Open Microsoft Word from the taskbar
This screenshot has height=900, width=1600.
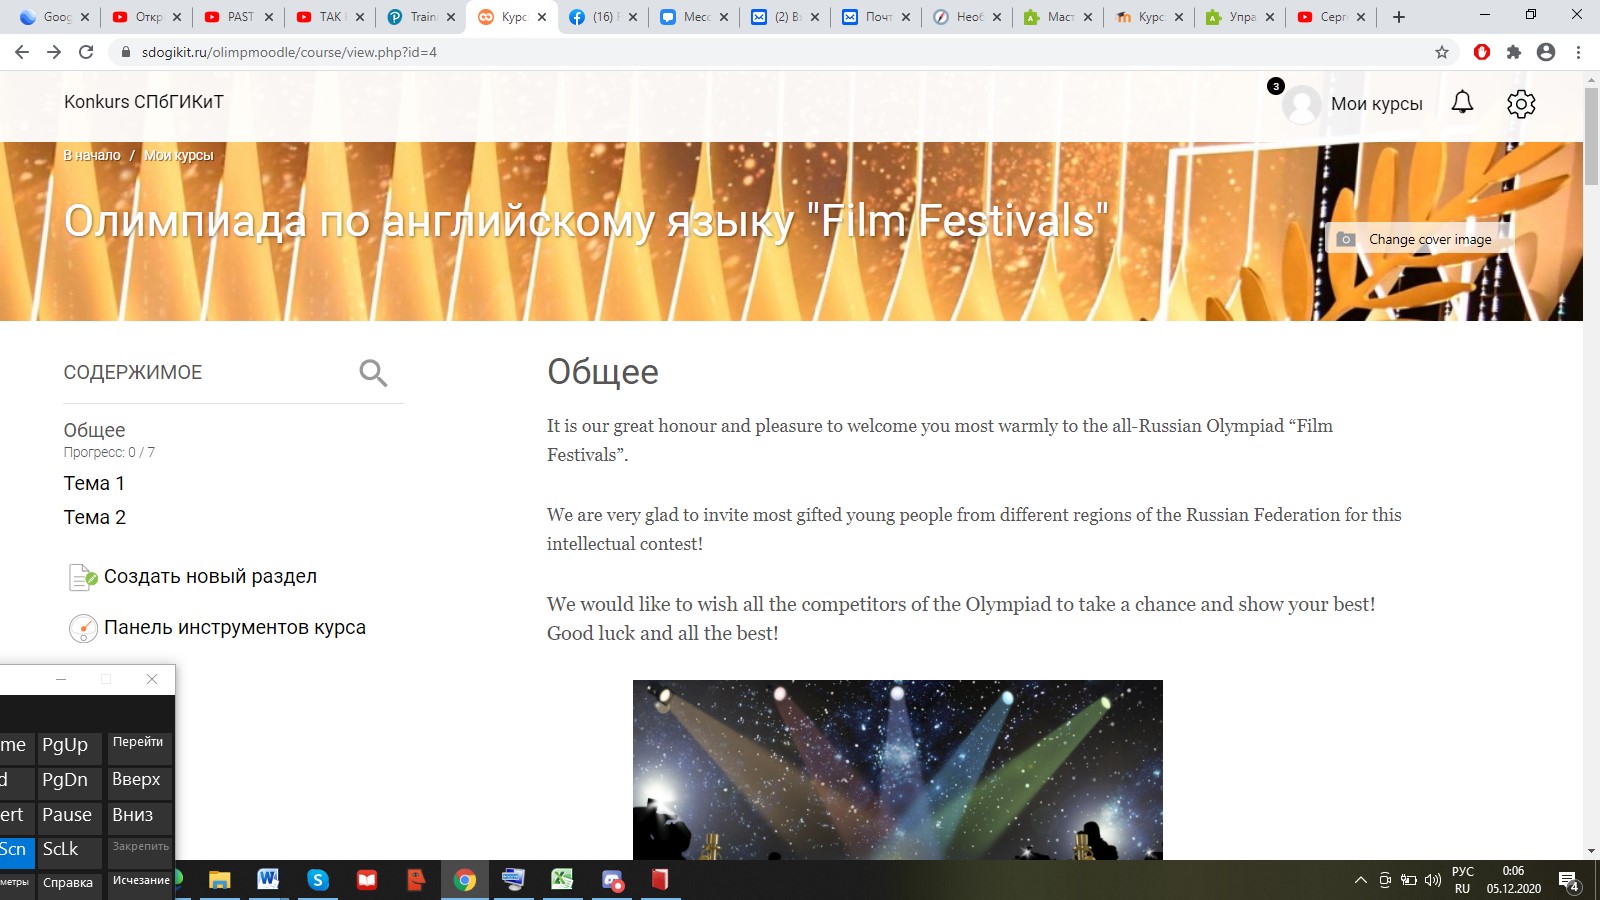coord(268,880)
